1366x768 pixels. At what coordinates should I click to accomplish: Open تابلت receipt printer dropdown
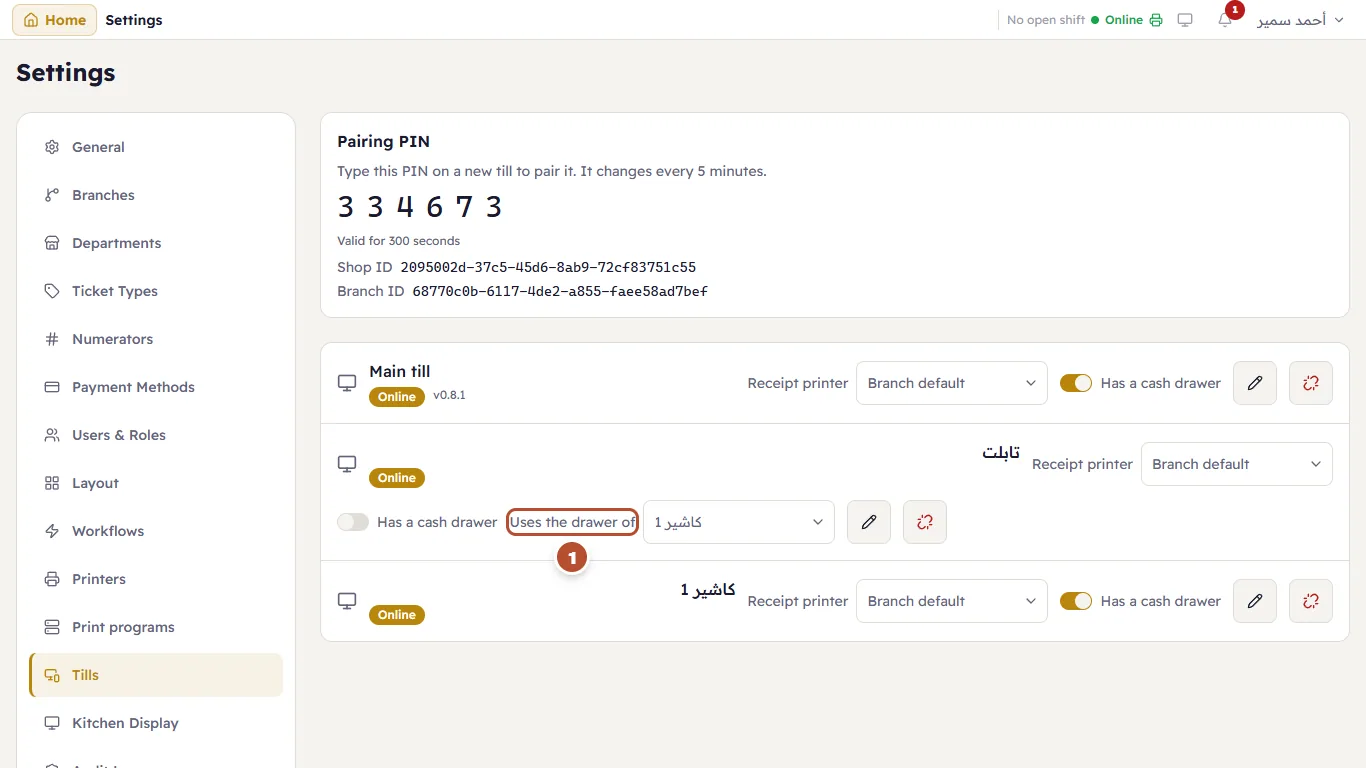tap(1237, 464)
